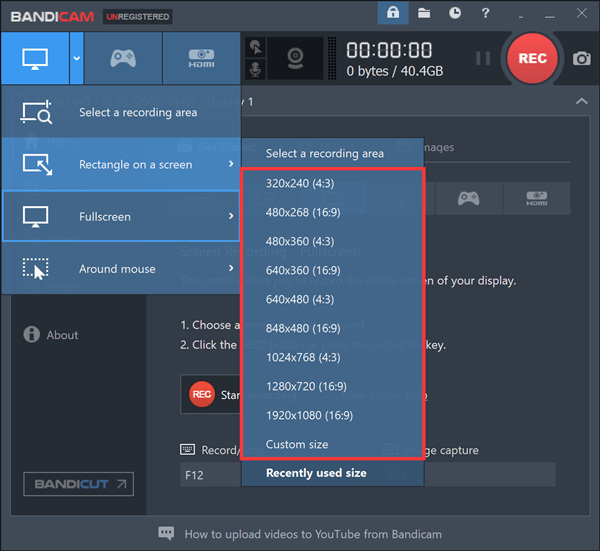The width and height of the screenshot is (600, 551).
Task: Open the help question mark icon
Action: [485, 13]
